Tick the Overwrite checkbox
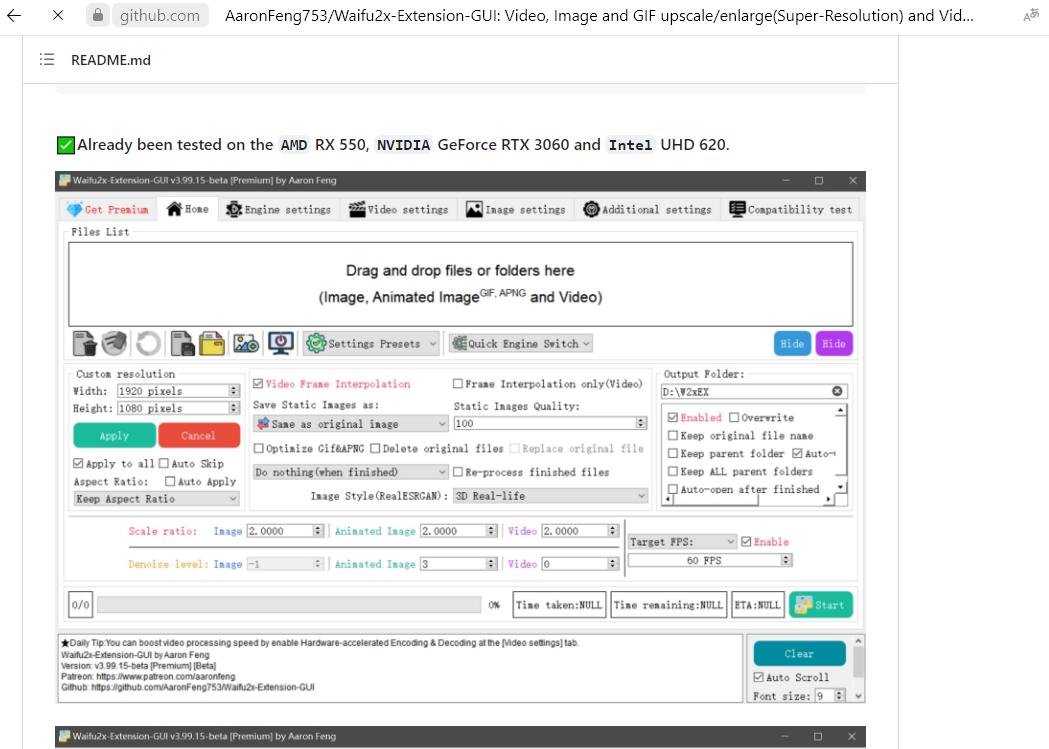The height and width of the screenshot is (749, 1049). point(734,417)
